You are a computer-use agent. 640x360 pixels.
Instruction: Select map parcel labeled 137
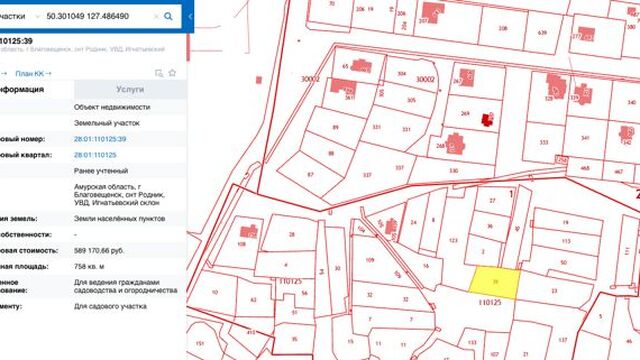click(563, 340)
